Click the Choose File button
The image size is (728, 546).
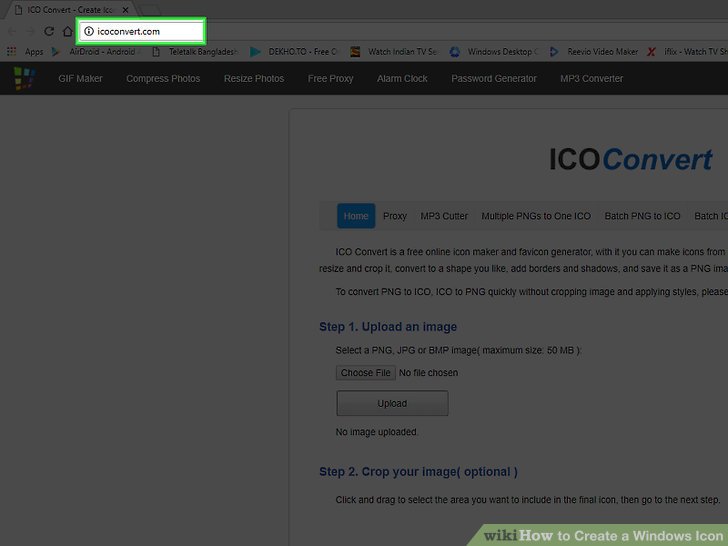point(366,373)
